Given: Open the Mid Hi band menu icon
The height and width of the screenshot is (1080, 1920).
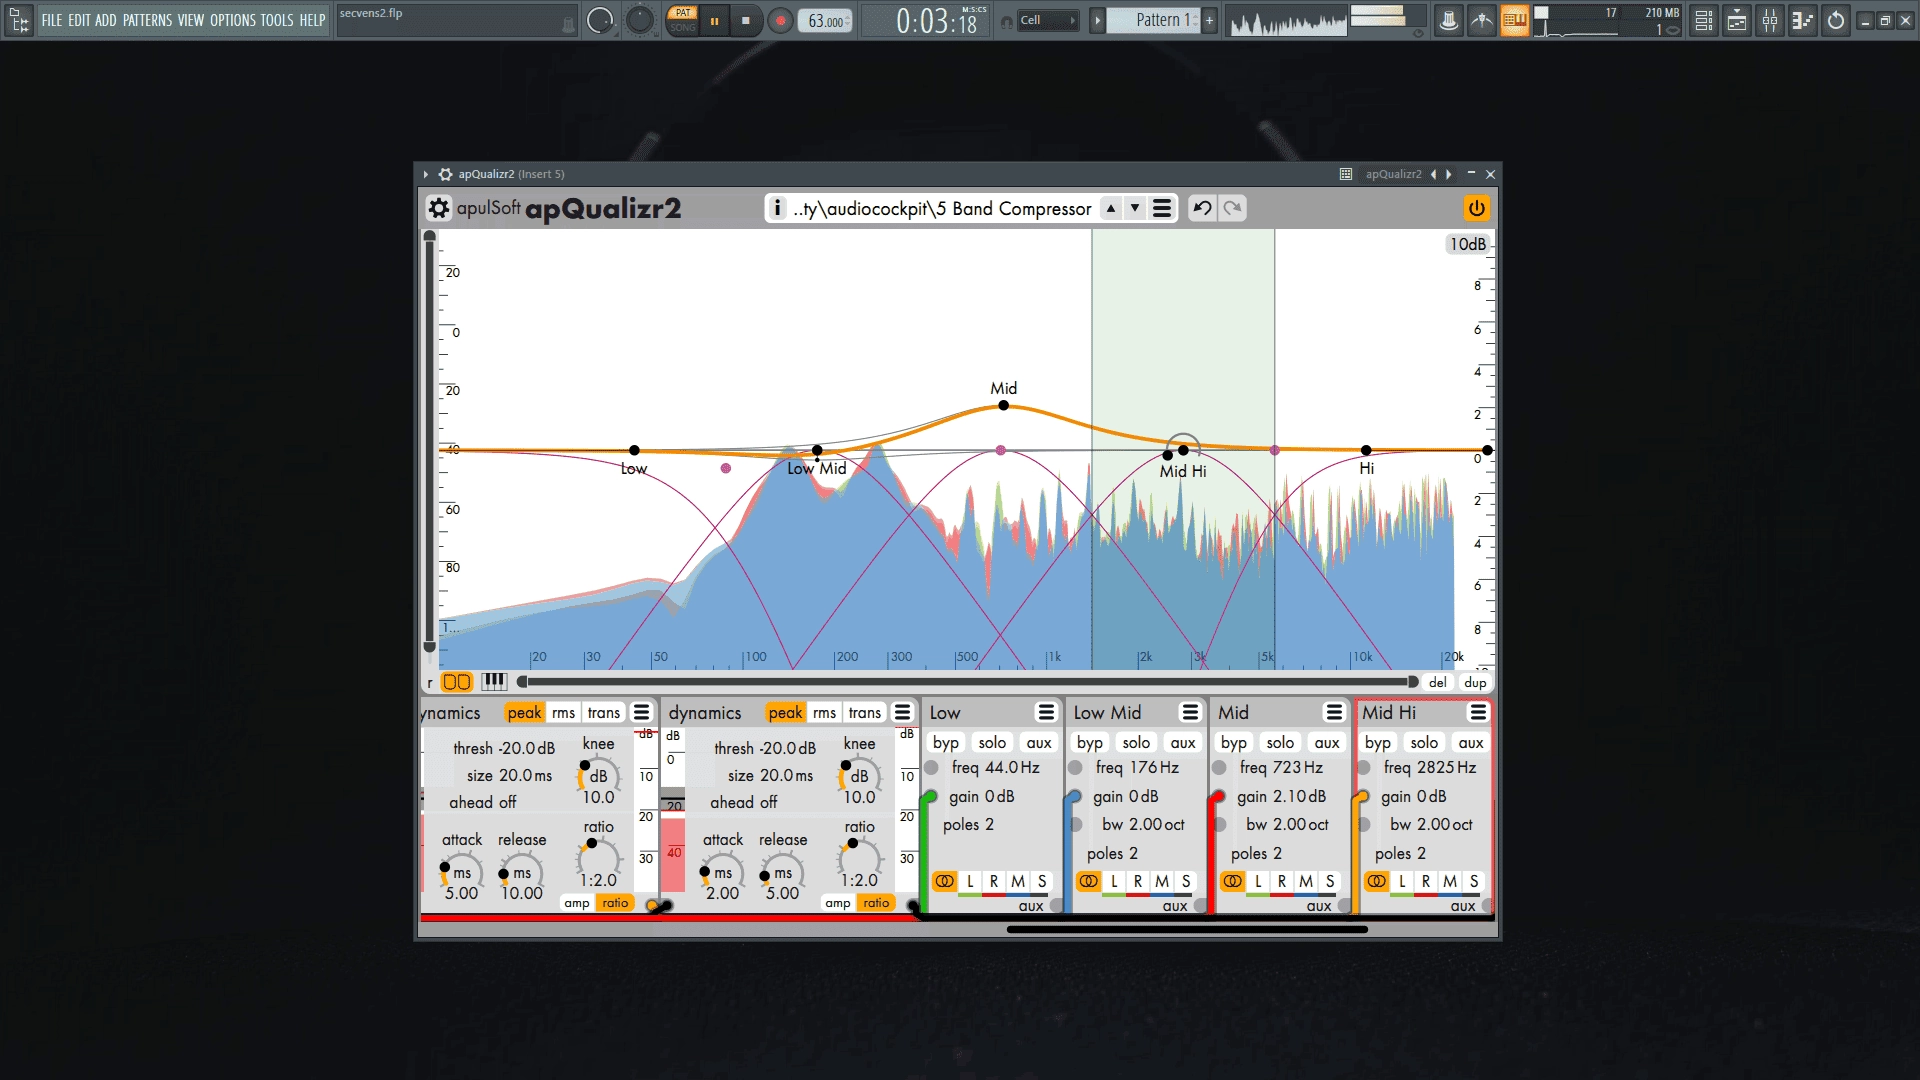Looking at the screenshot, I should (x=1478, y=712).
